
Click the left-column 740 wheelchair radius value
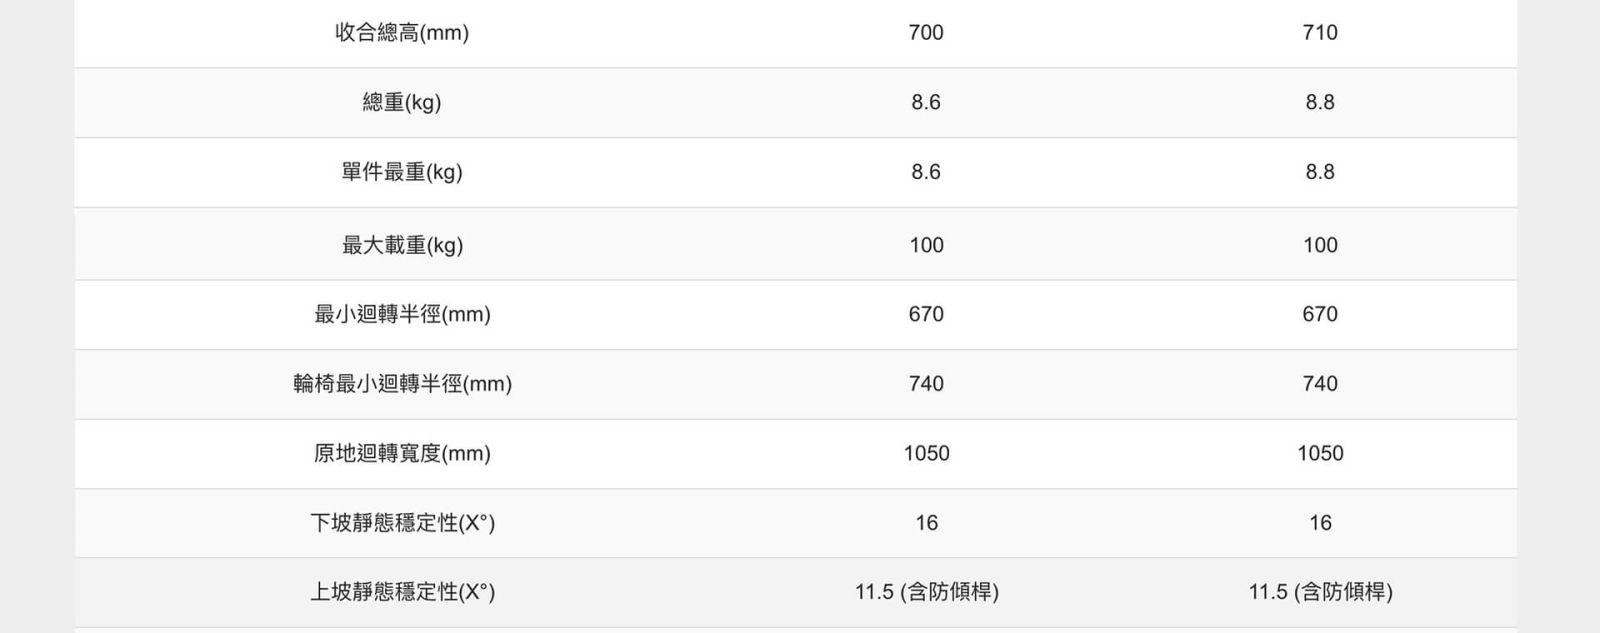click(926, 384)
